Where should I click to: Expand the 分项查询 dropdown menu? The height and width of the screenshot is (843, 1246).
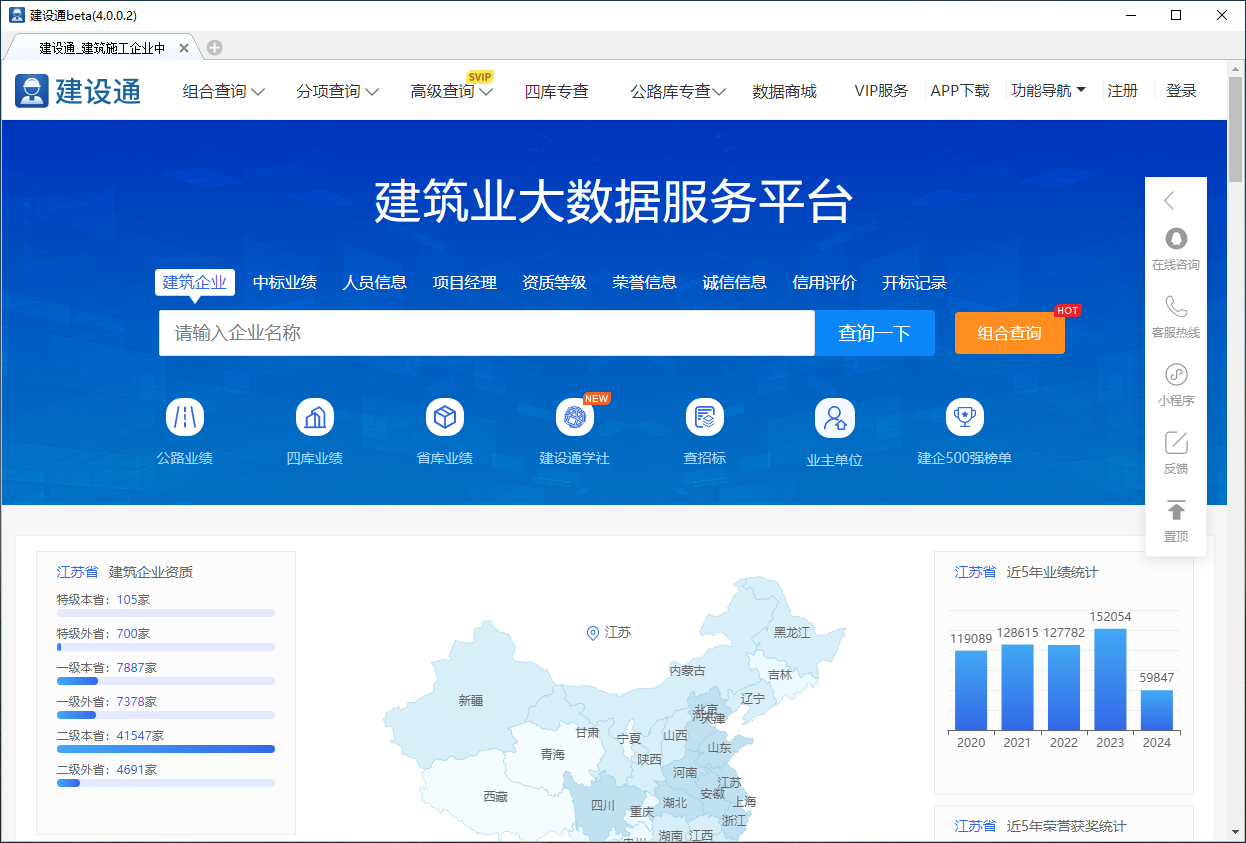tap(337, 91)
